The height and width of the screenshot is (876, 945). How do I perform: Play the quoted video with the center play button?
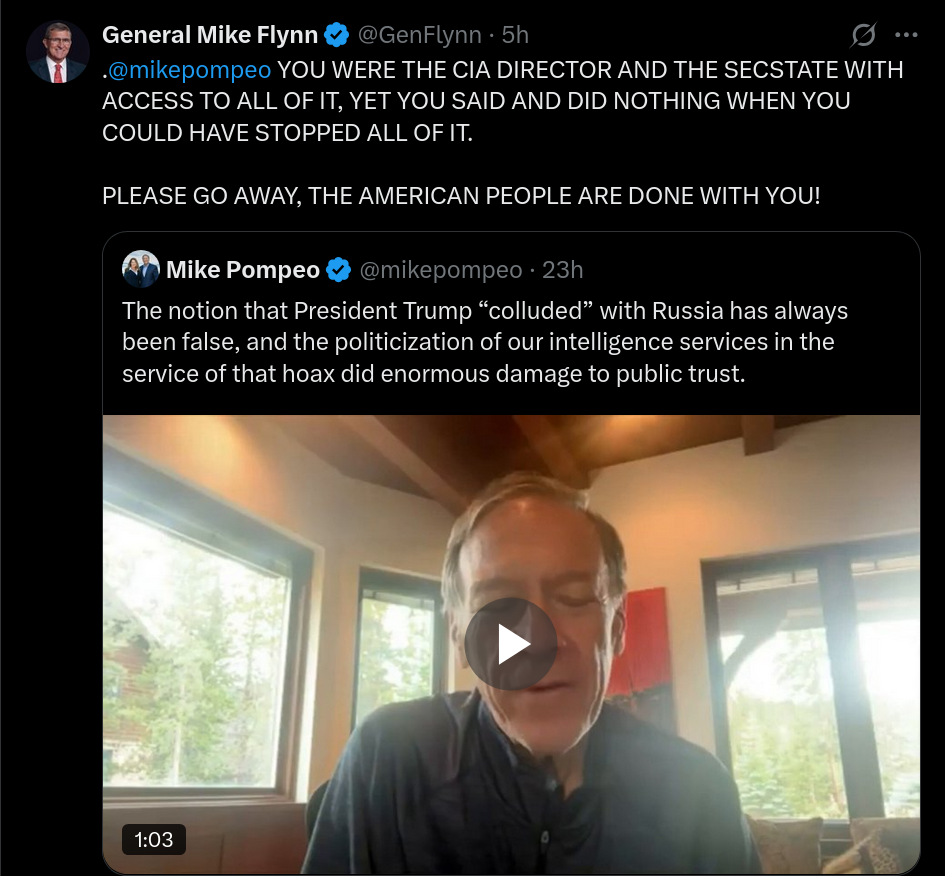point(511,644)
